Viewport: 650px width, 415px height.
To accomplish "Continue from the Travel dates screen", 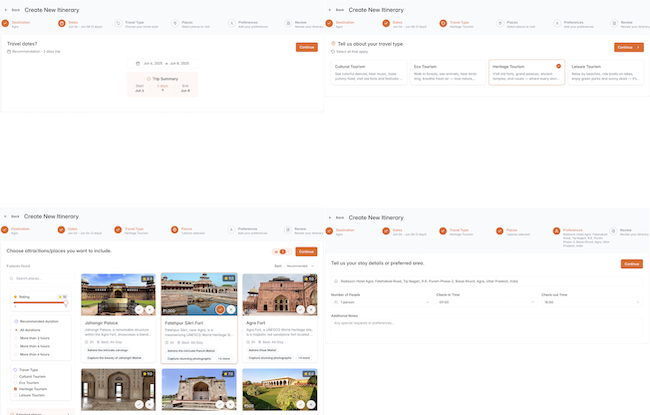I will [x=307, y=47].
